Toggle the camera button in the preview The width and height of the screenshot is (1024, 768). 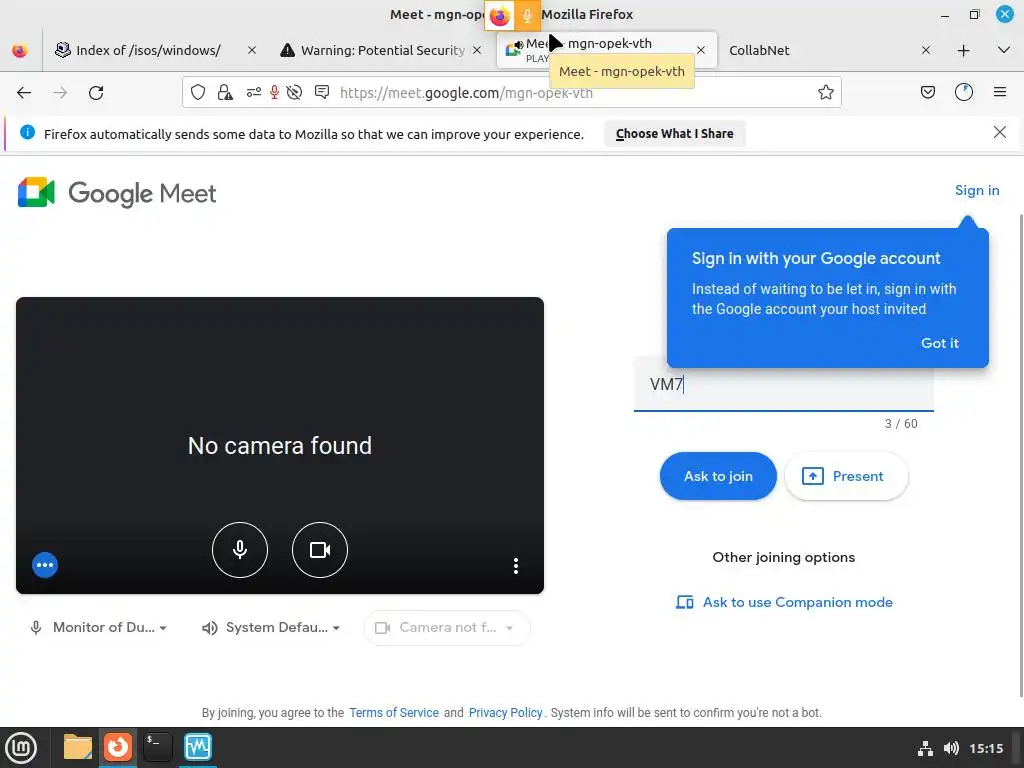(319, 550)
